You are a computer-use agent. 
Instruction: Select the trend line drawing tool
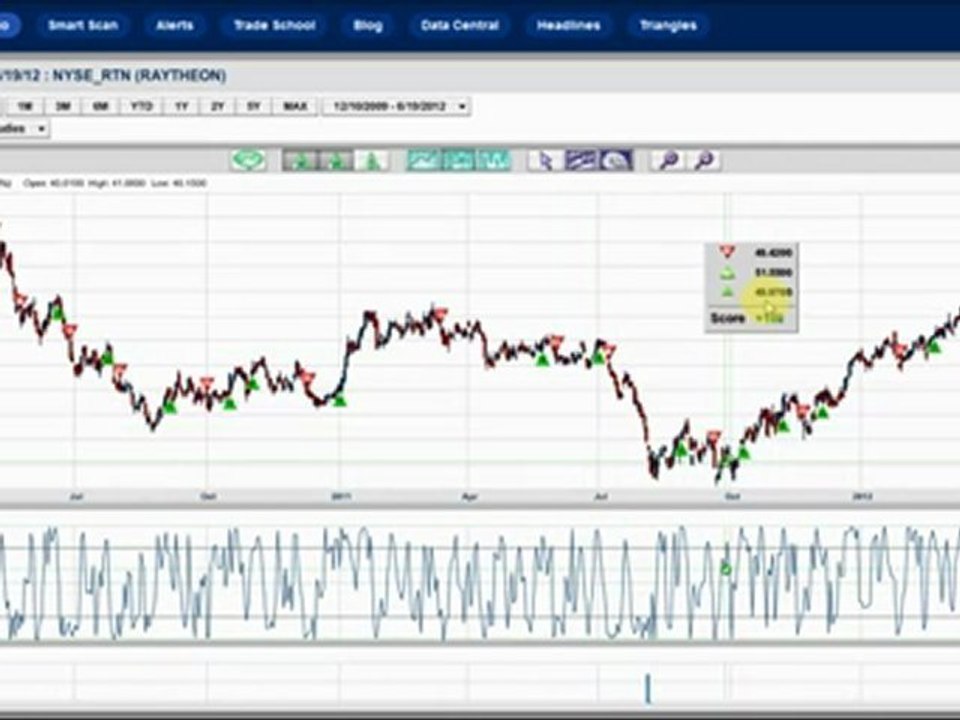[x=580, y=160]
